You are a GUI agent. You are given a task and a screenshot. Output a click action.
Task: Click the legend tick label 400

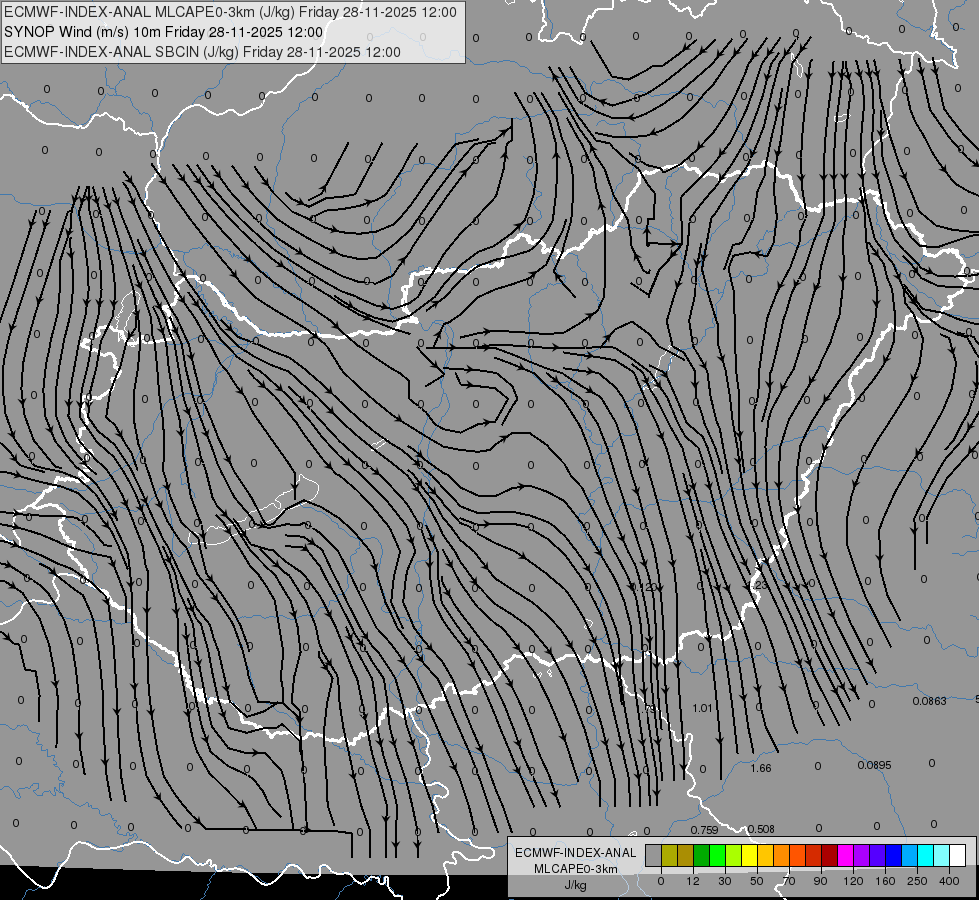[x=949, y=881]
